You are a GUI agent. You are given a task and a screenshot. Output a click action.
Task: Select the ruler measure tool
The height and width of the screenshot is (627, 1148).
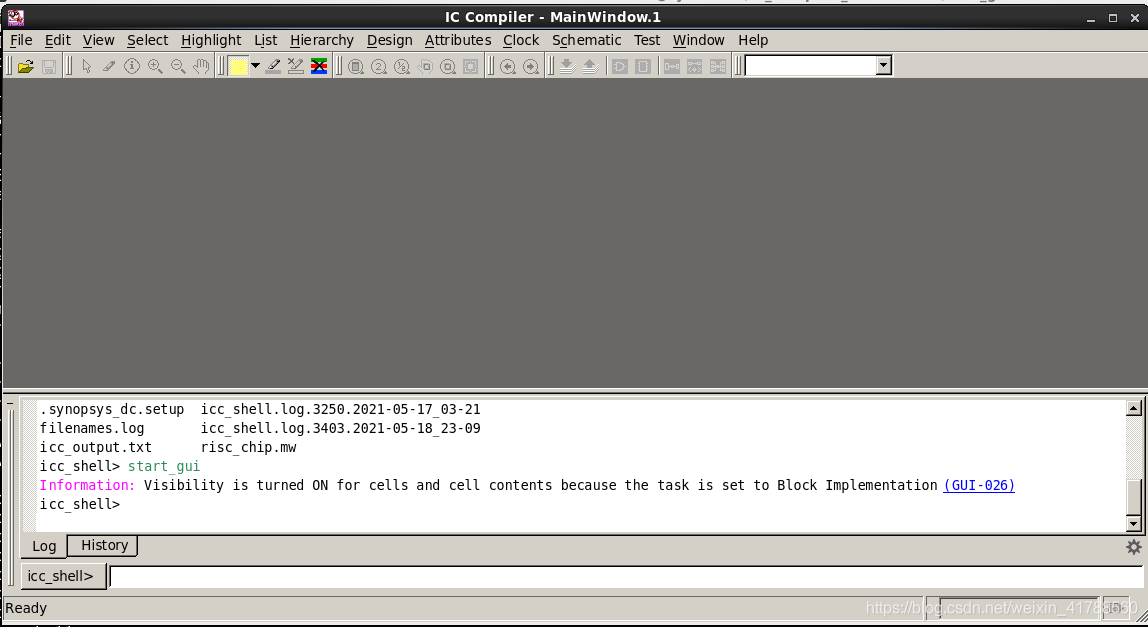coord(109,67)
